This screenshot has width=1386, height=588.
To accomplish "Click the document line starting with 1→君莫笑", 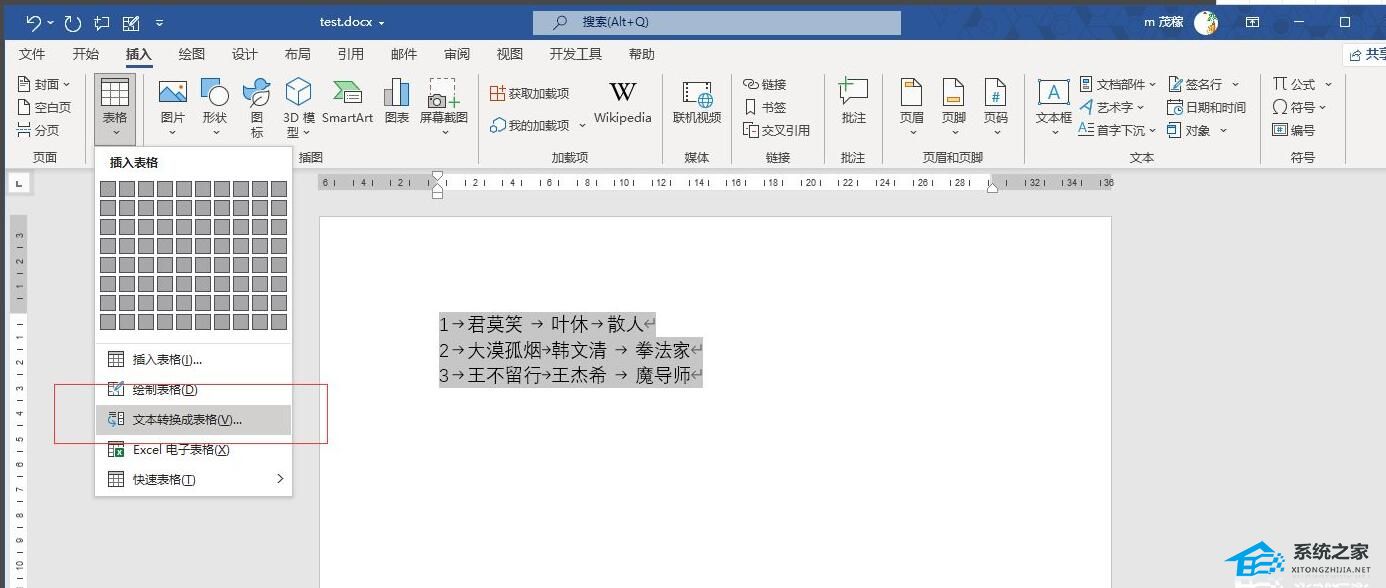I will tap(548, 324).
